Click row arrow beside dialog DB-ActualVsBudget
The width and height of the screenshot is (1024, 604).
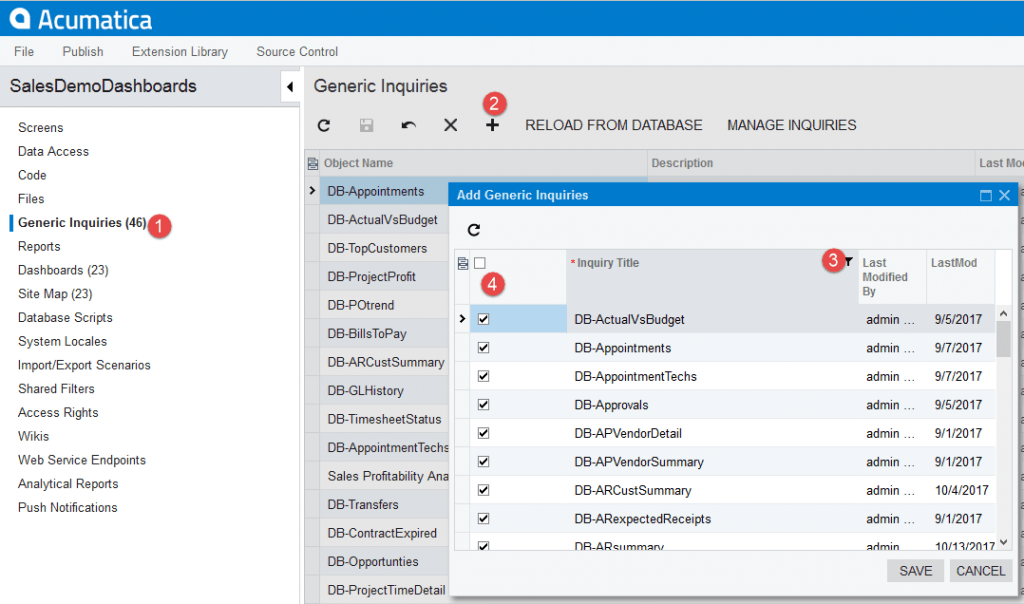[x=462, y=319]
